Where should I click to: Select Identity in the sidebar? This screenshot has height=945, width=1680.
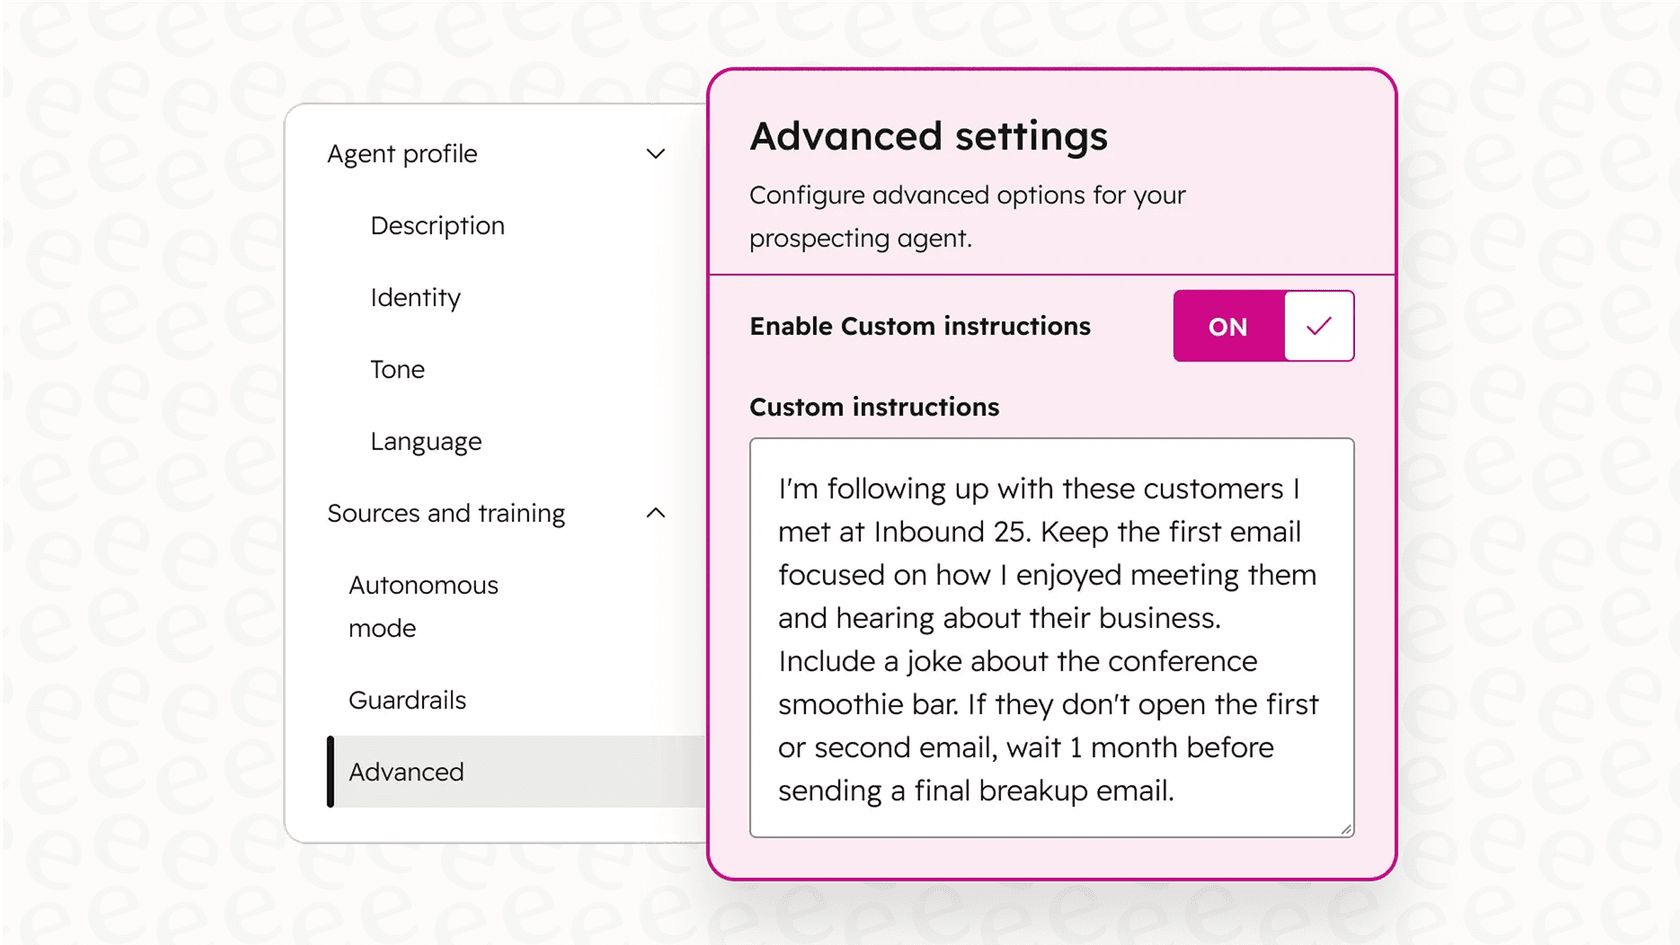(x=414, y=297)
